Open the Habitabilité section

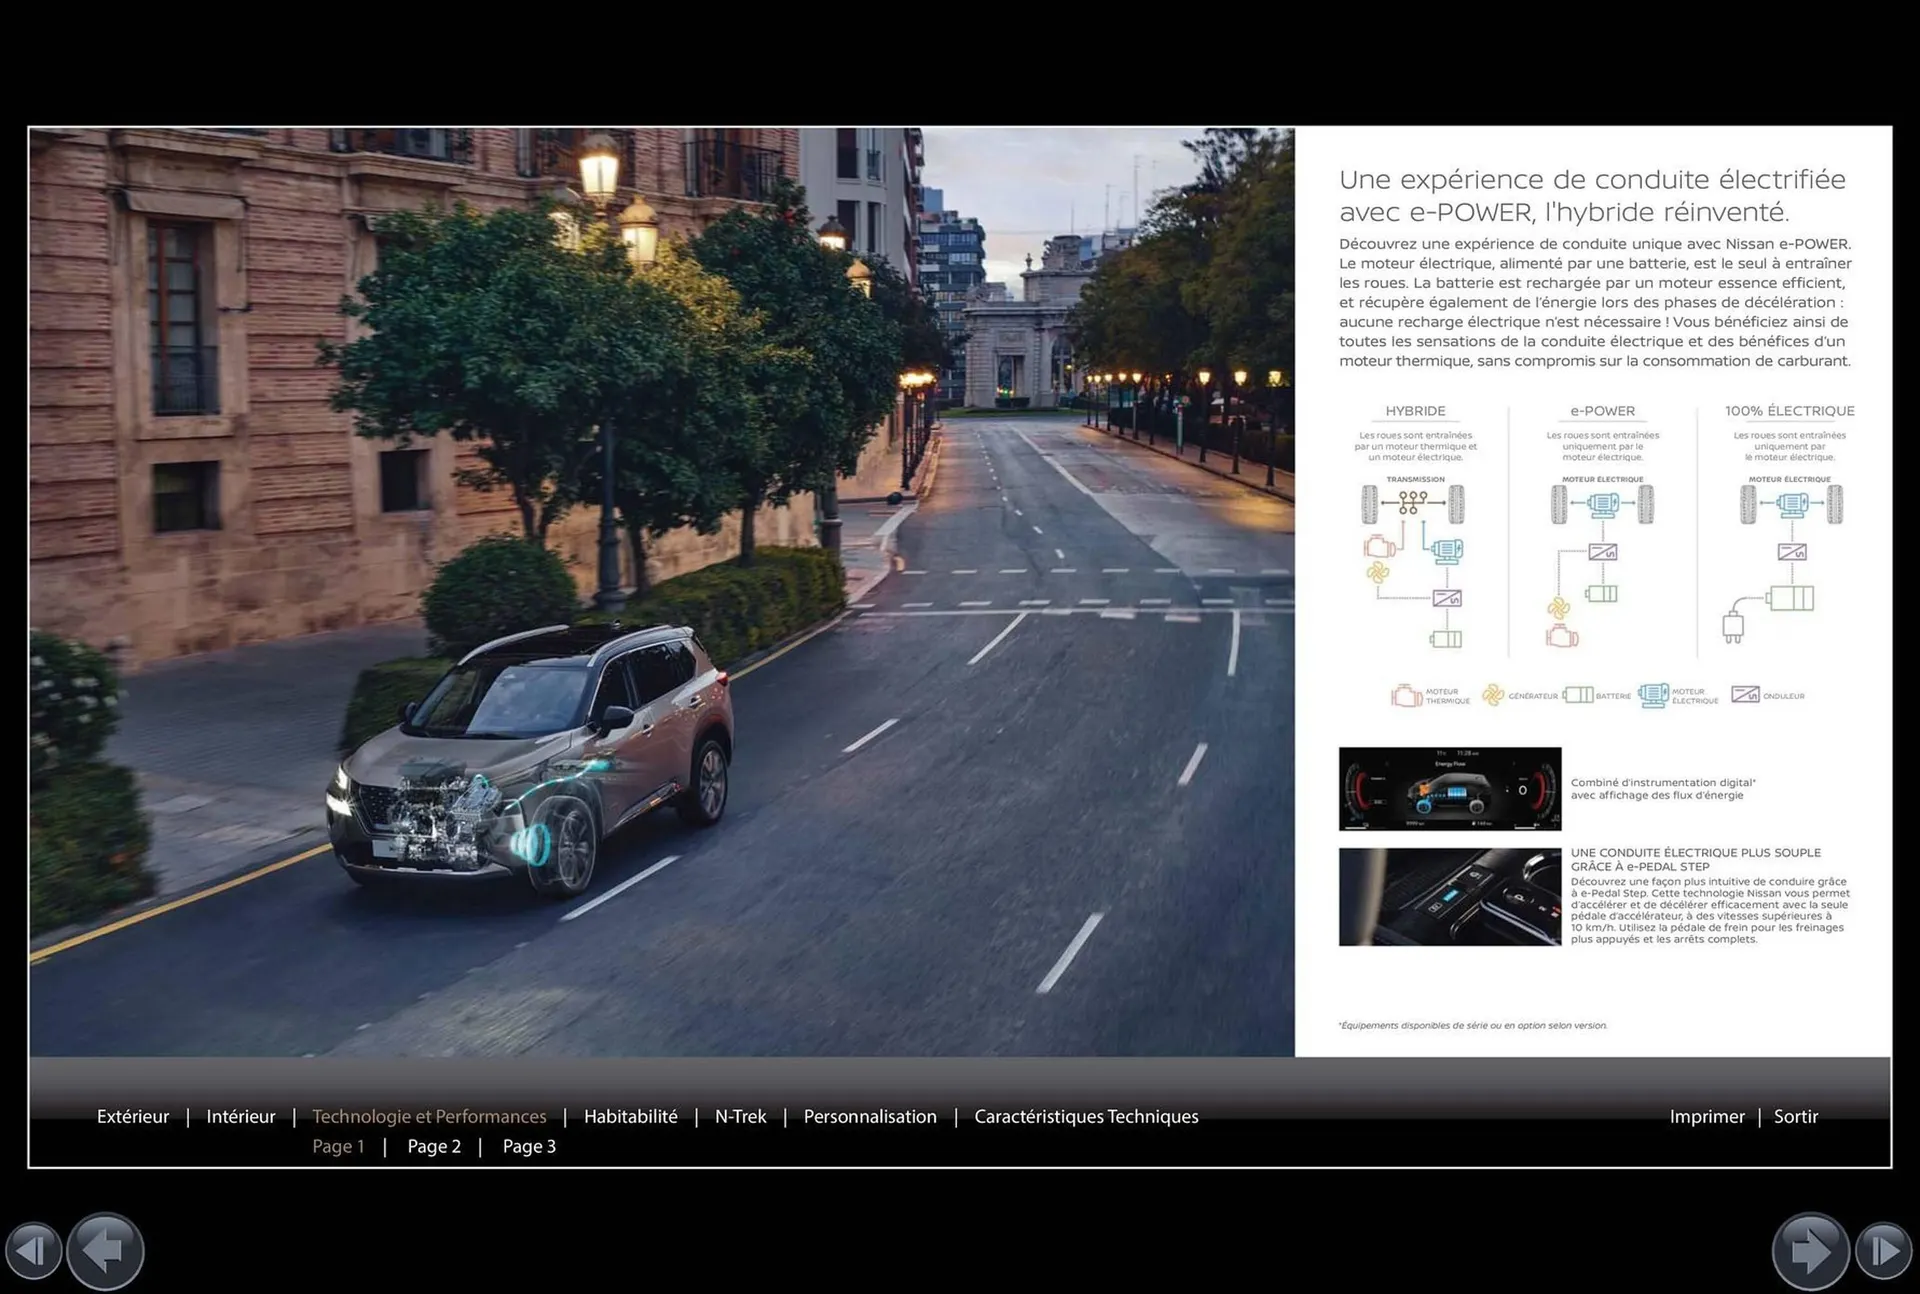point(629,1116)
